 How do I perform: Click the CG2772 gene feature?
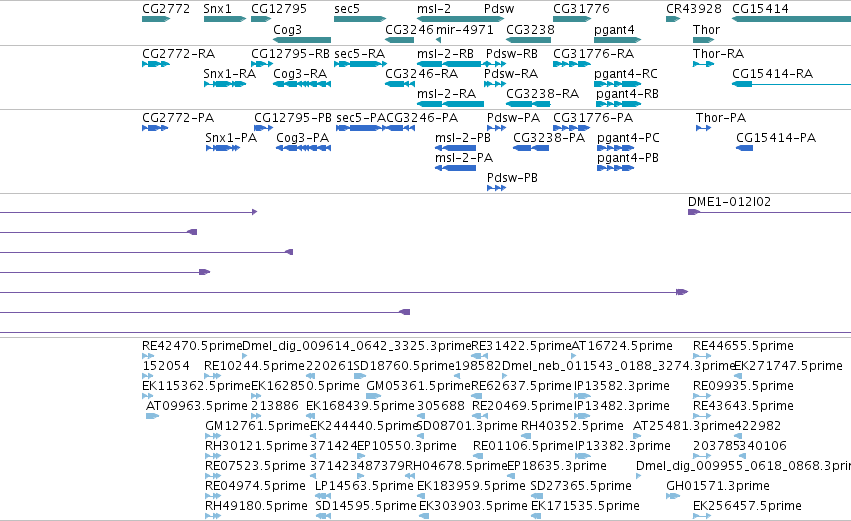click(x=156, y=19)
